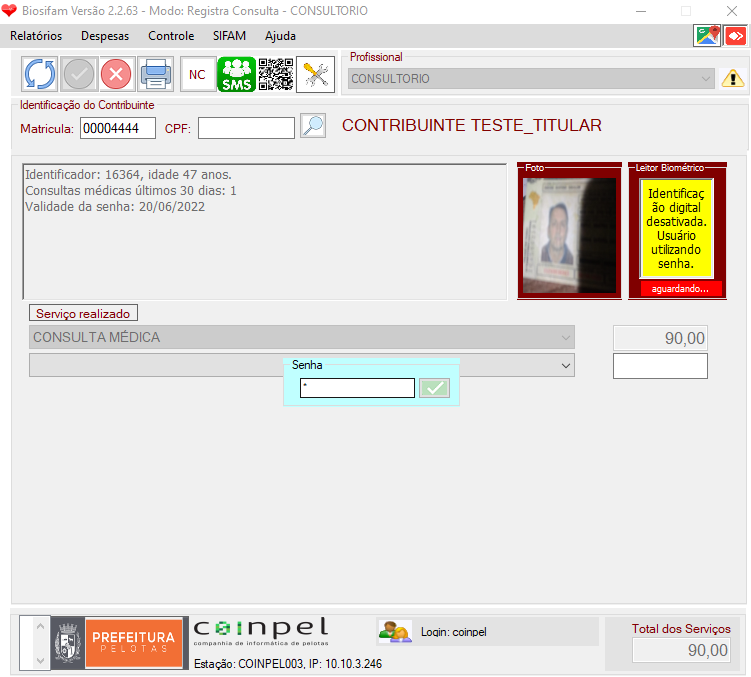
Task: Click the Senha password field
Action: click(x=357, y=388)
